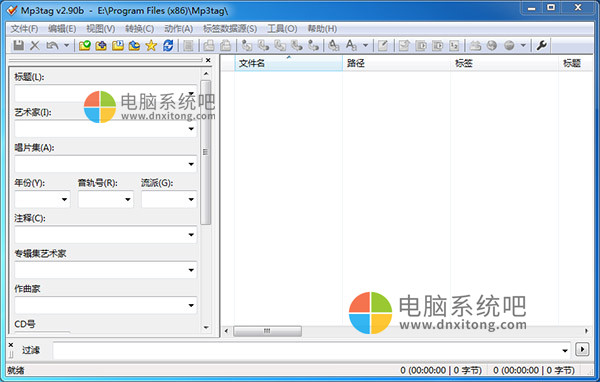Click the filter apply arrow button
This screenshot has width=600, height=382.
582,349
